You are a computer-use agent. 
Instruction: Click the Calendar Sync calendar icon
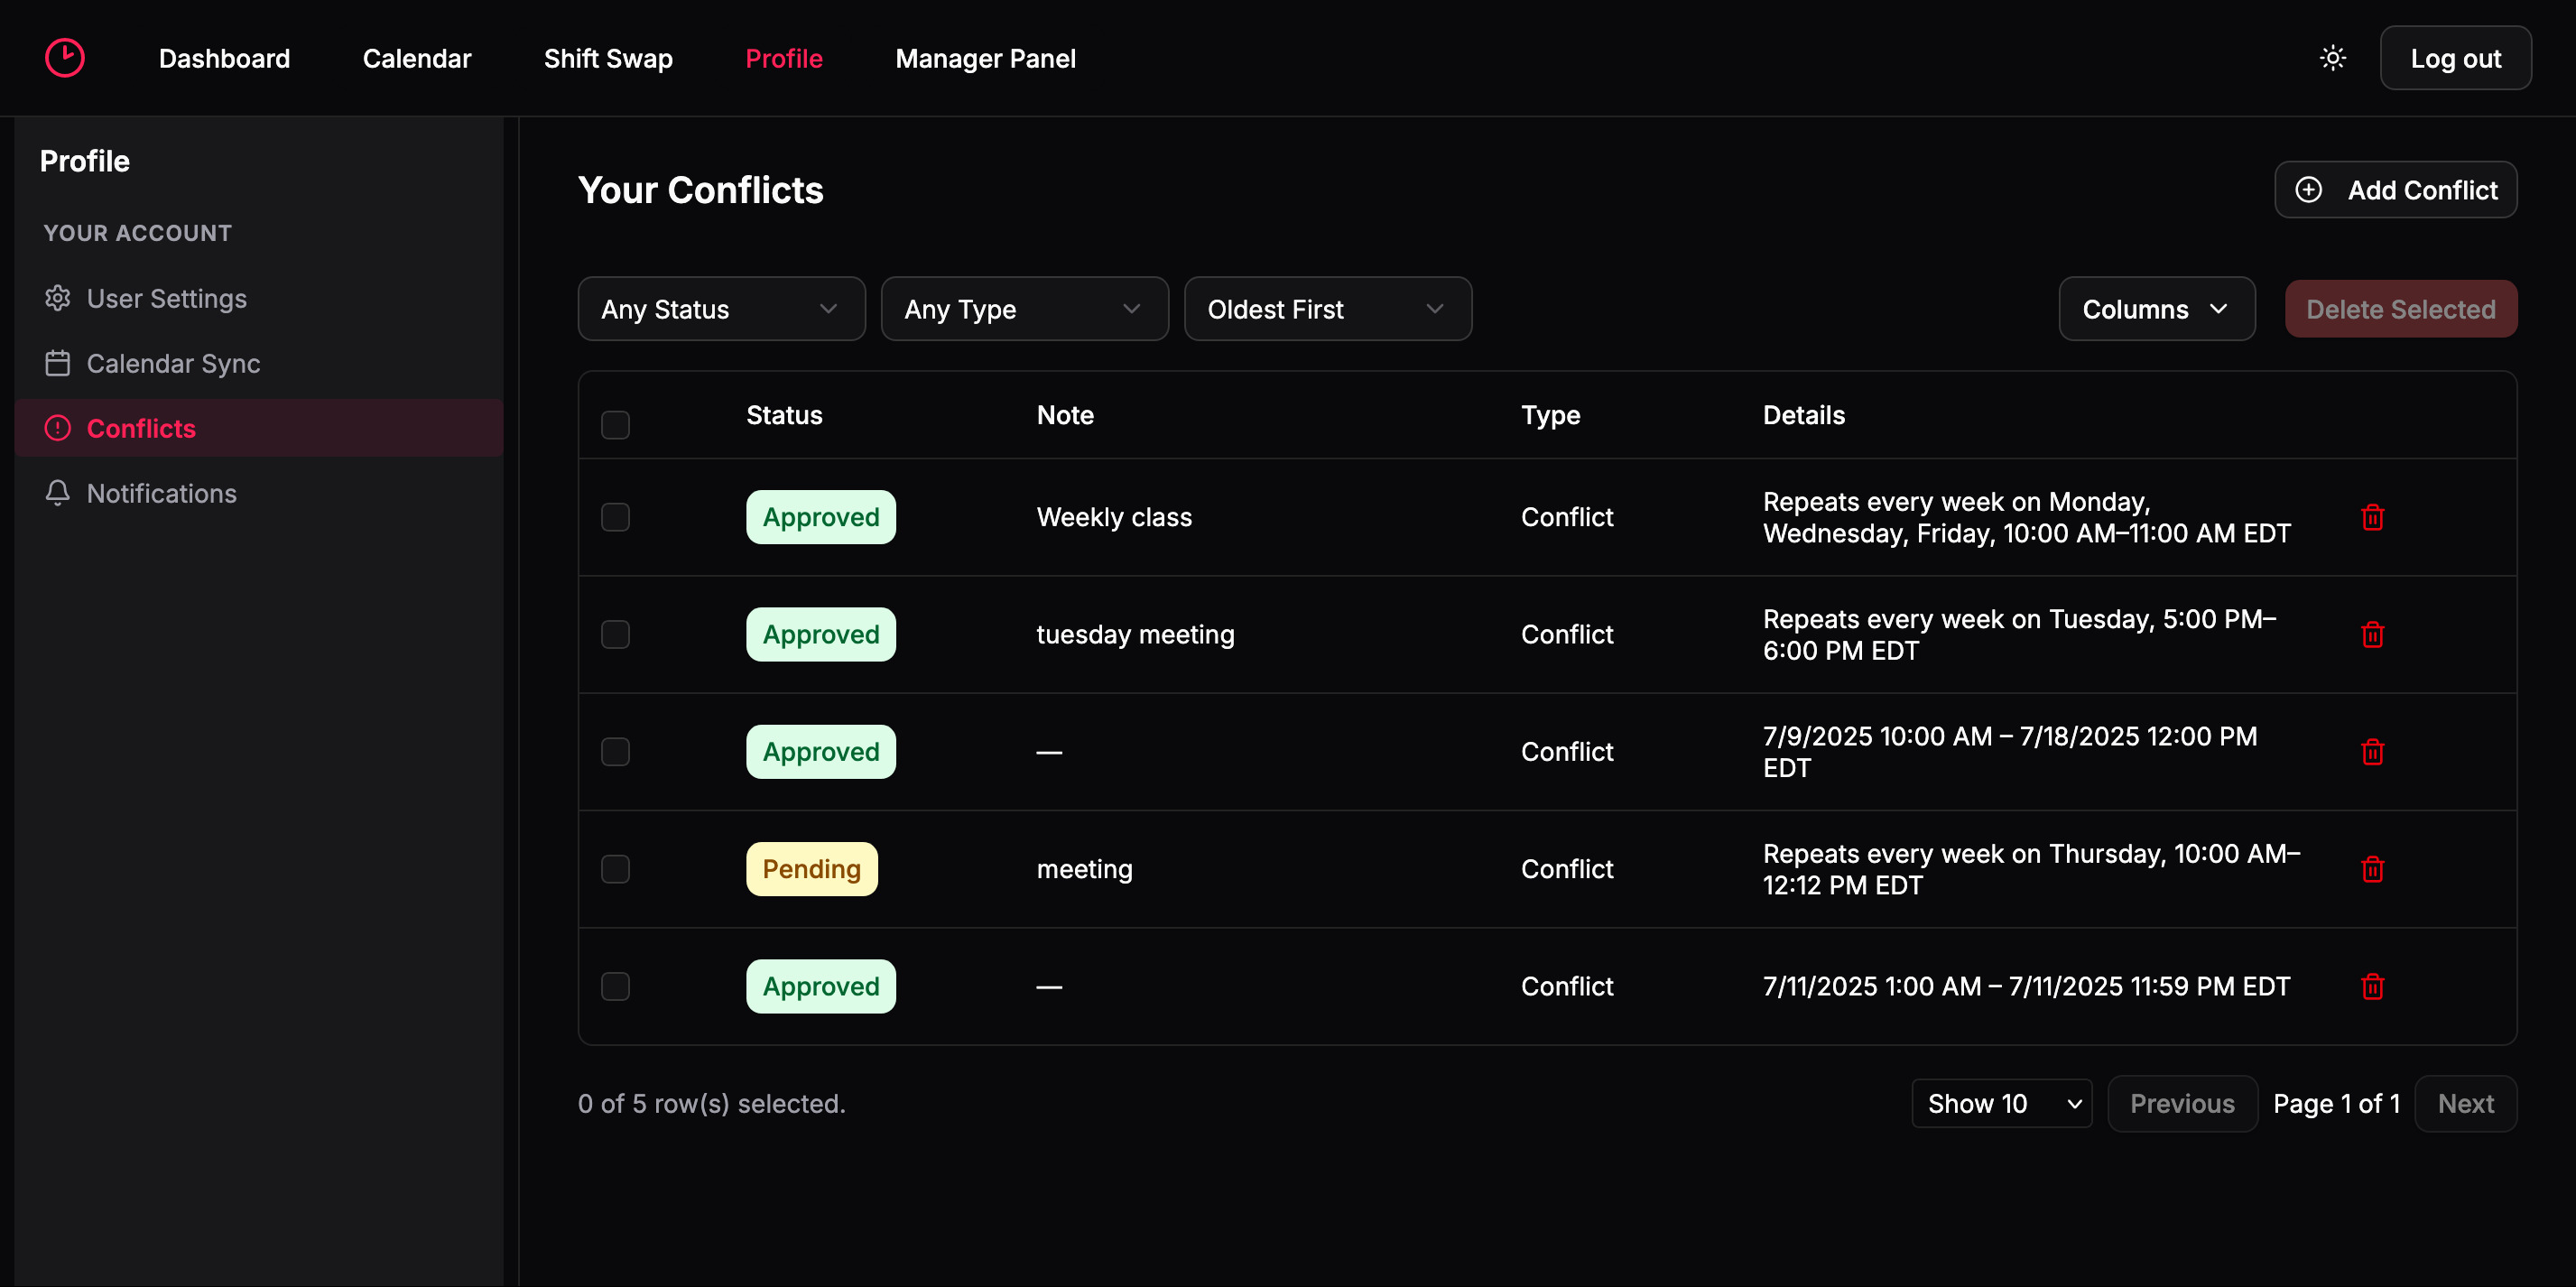coord(58,363)
